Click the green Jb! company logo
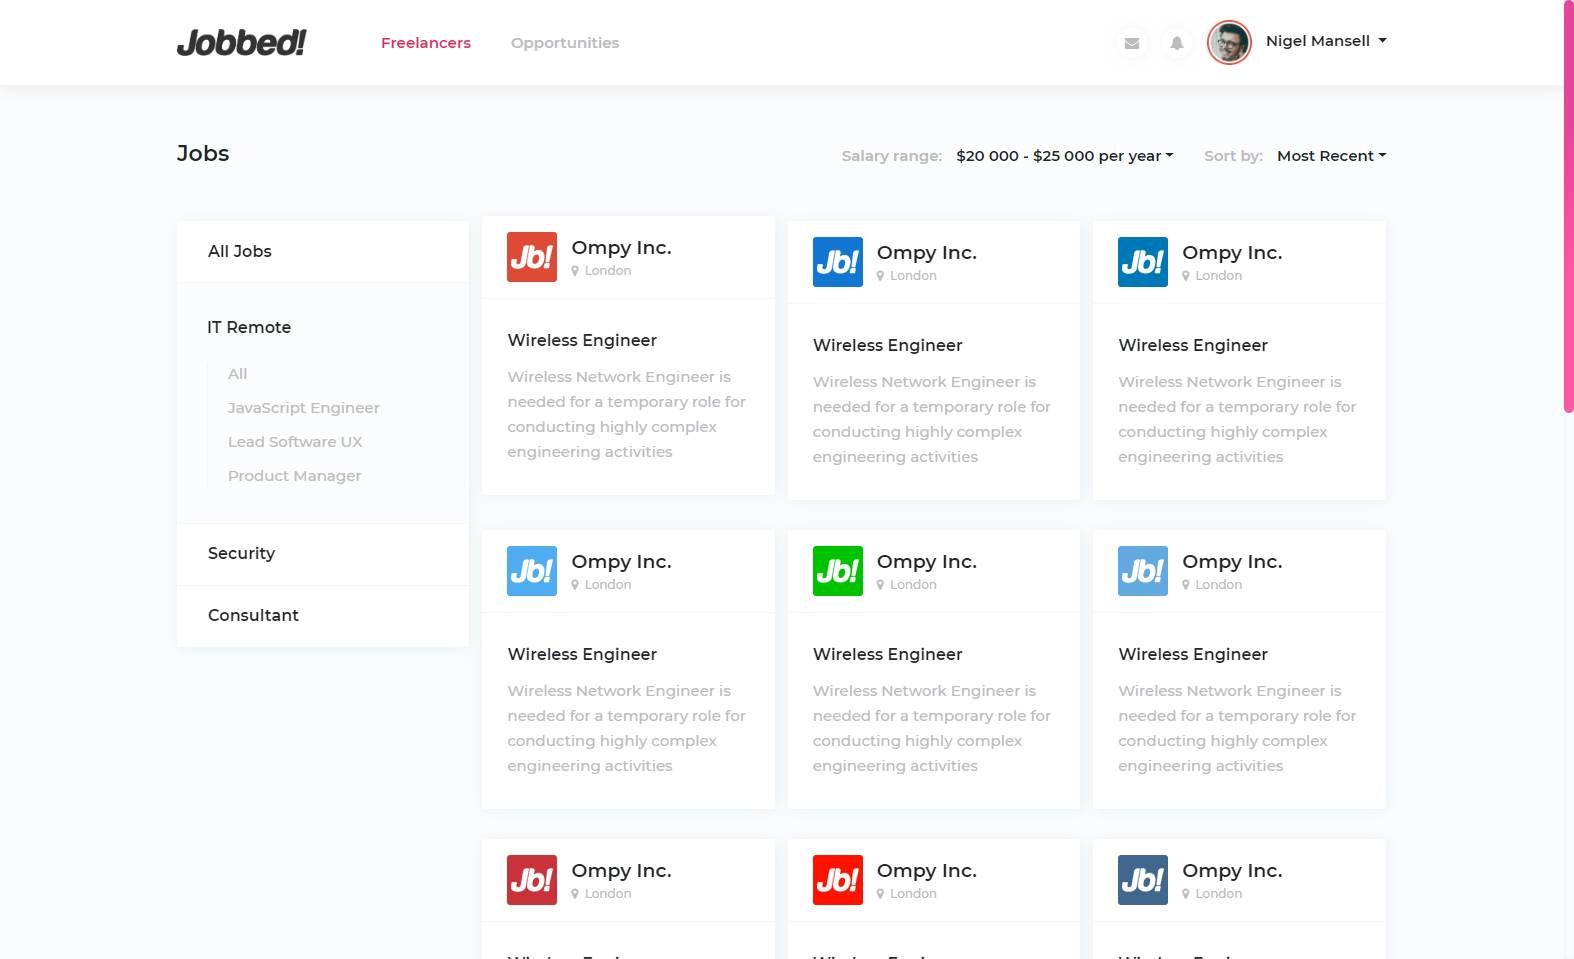The height and width of the screenshot is (959, 1574). tap(838, 571)
